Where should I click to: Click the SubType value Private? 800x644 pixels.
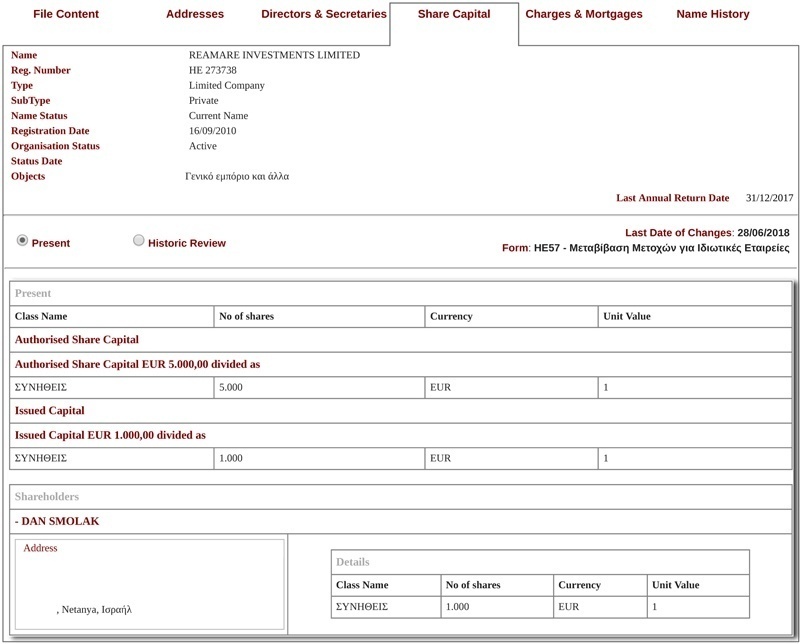204,101
